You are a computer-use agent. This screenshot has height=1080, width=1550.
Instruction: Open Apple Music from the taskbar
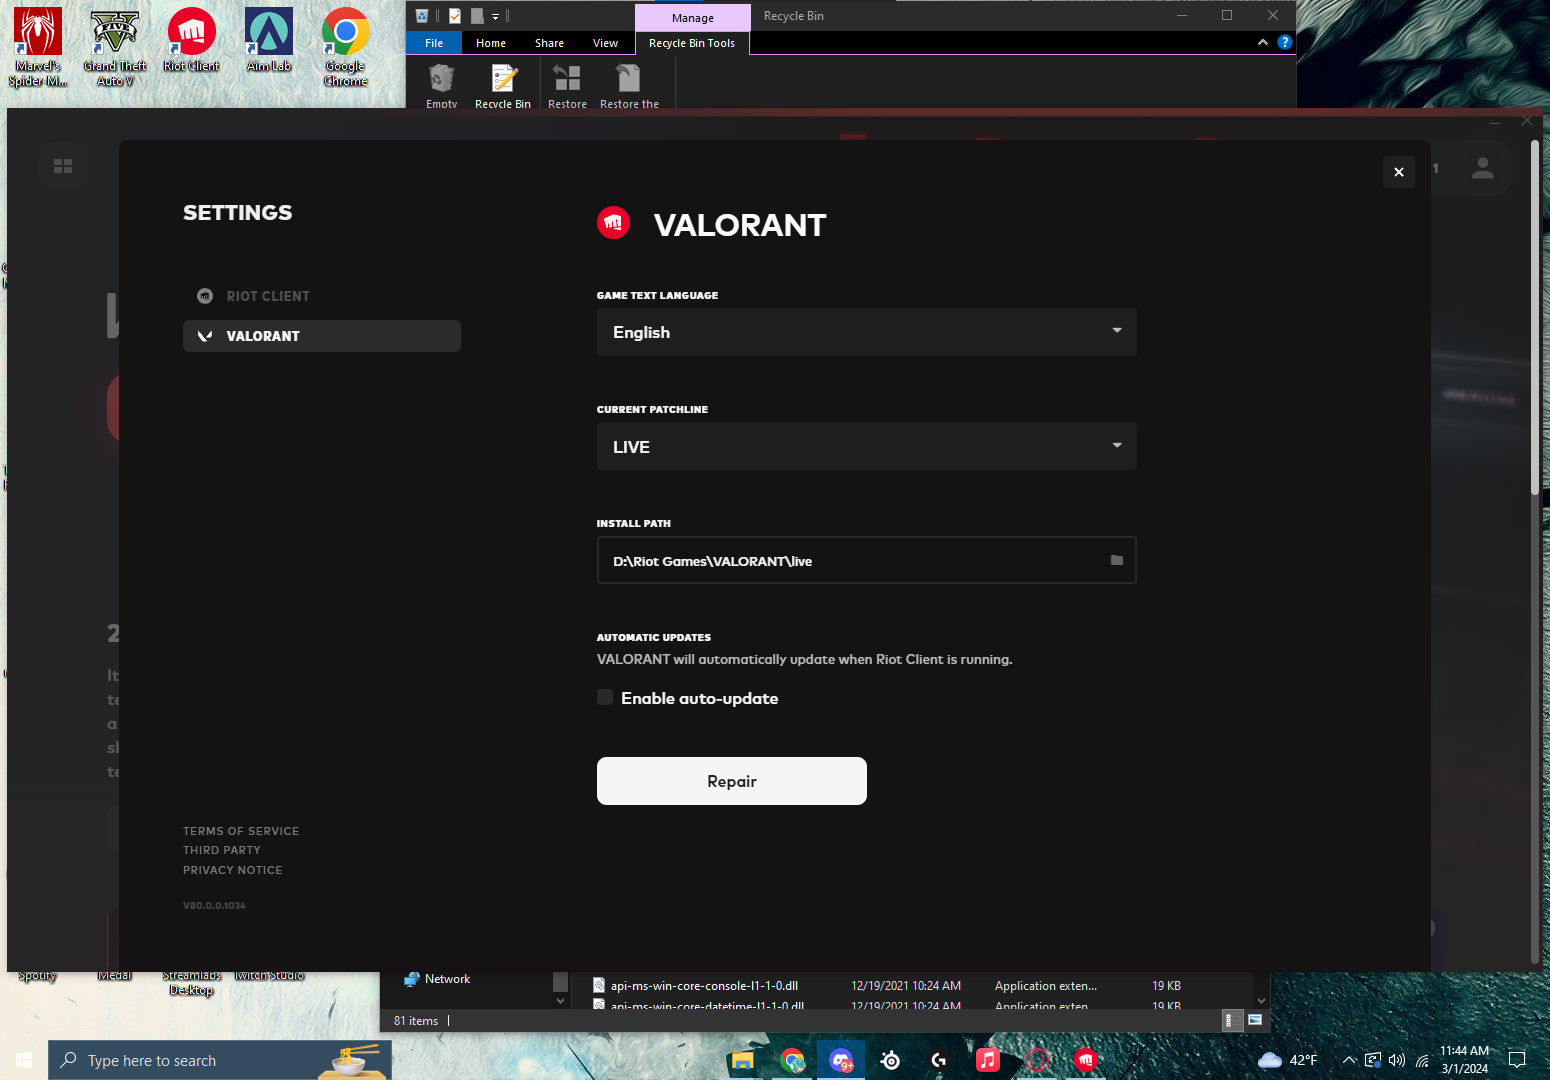(x=987, y=1060)
